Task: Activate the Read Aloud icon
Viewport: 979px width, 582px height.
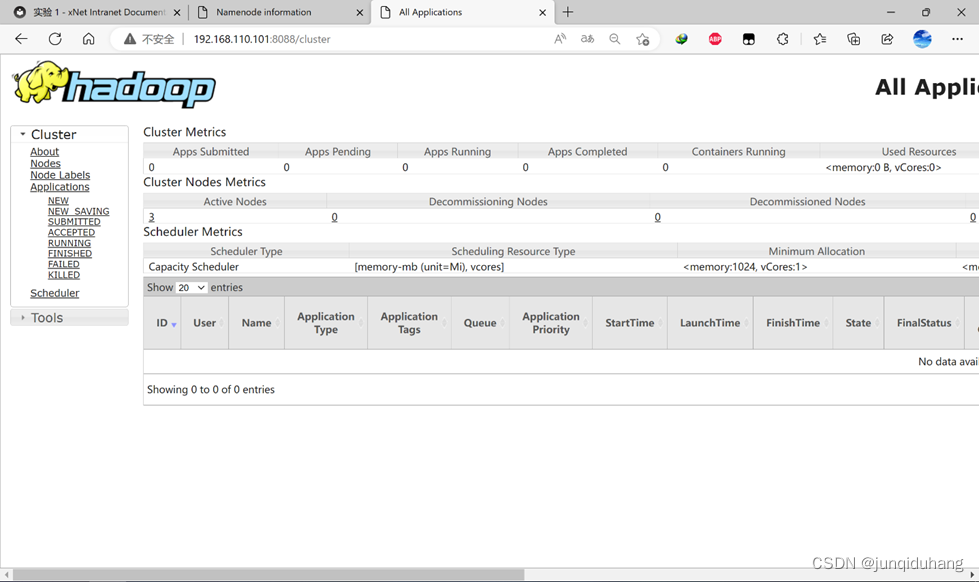Action: [560, 39]
